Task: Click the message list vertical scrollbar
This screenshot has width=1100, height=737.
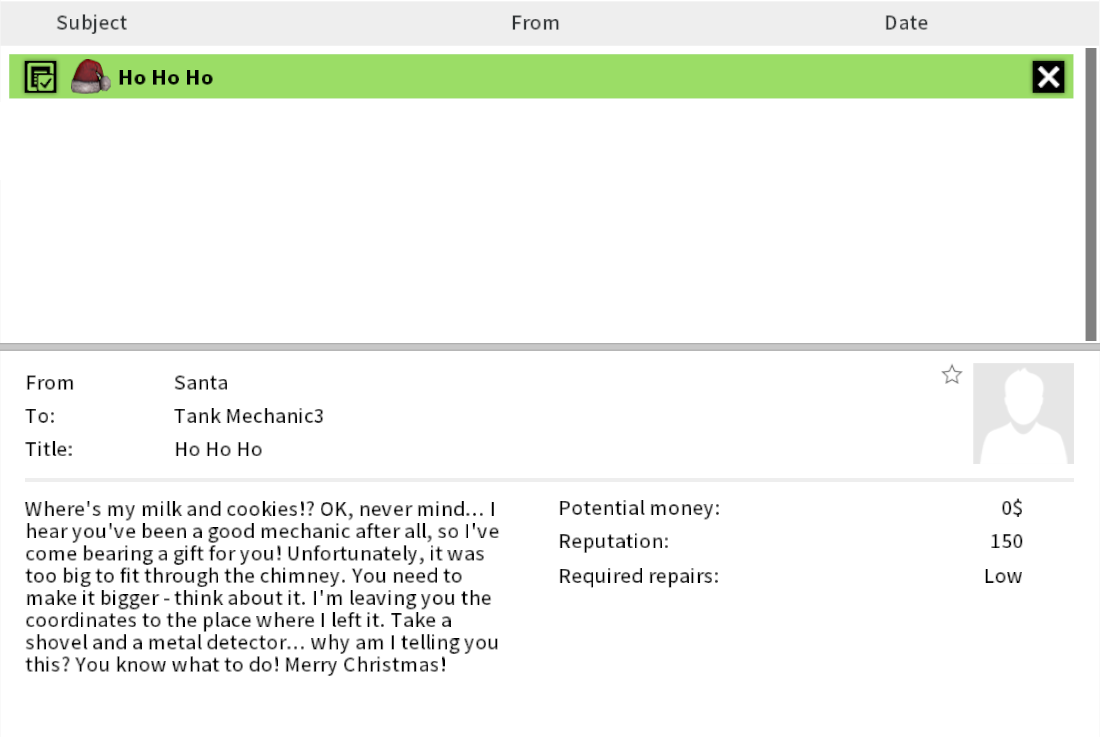Action: [x=1090, y=190]
